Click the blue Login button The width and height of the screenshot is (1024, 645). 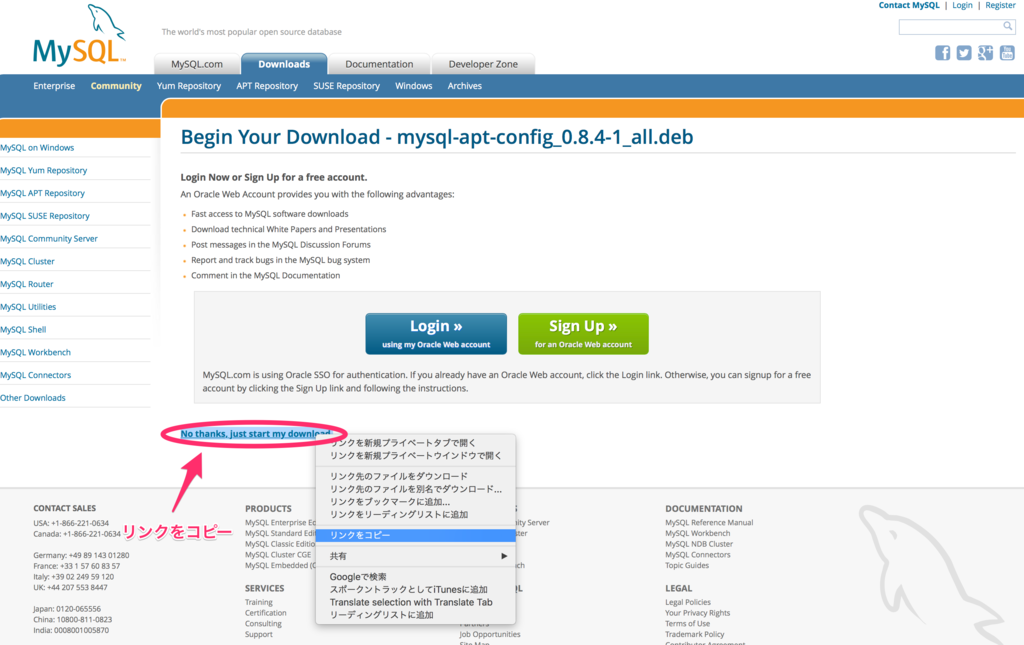coord(436,334)
